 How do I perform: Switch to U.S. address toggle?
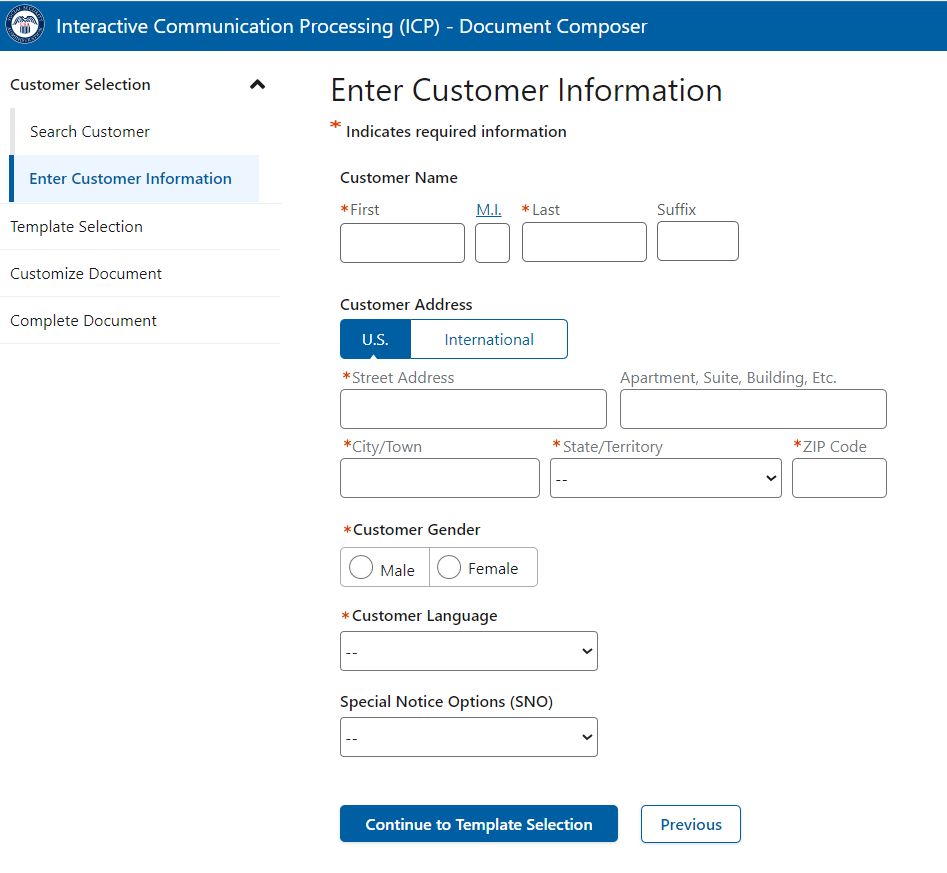tap(375, 339)
